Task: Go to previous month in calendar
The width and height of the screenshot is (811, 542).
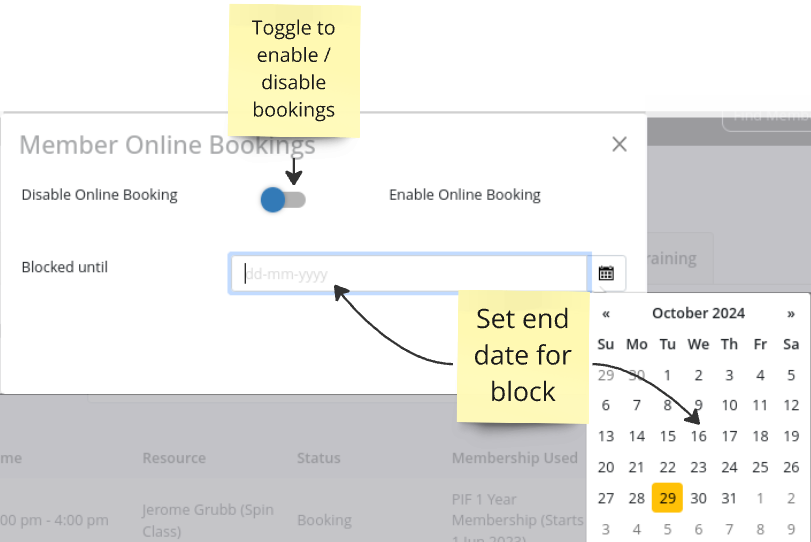Action: coord(606,313)
